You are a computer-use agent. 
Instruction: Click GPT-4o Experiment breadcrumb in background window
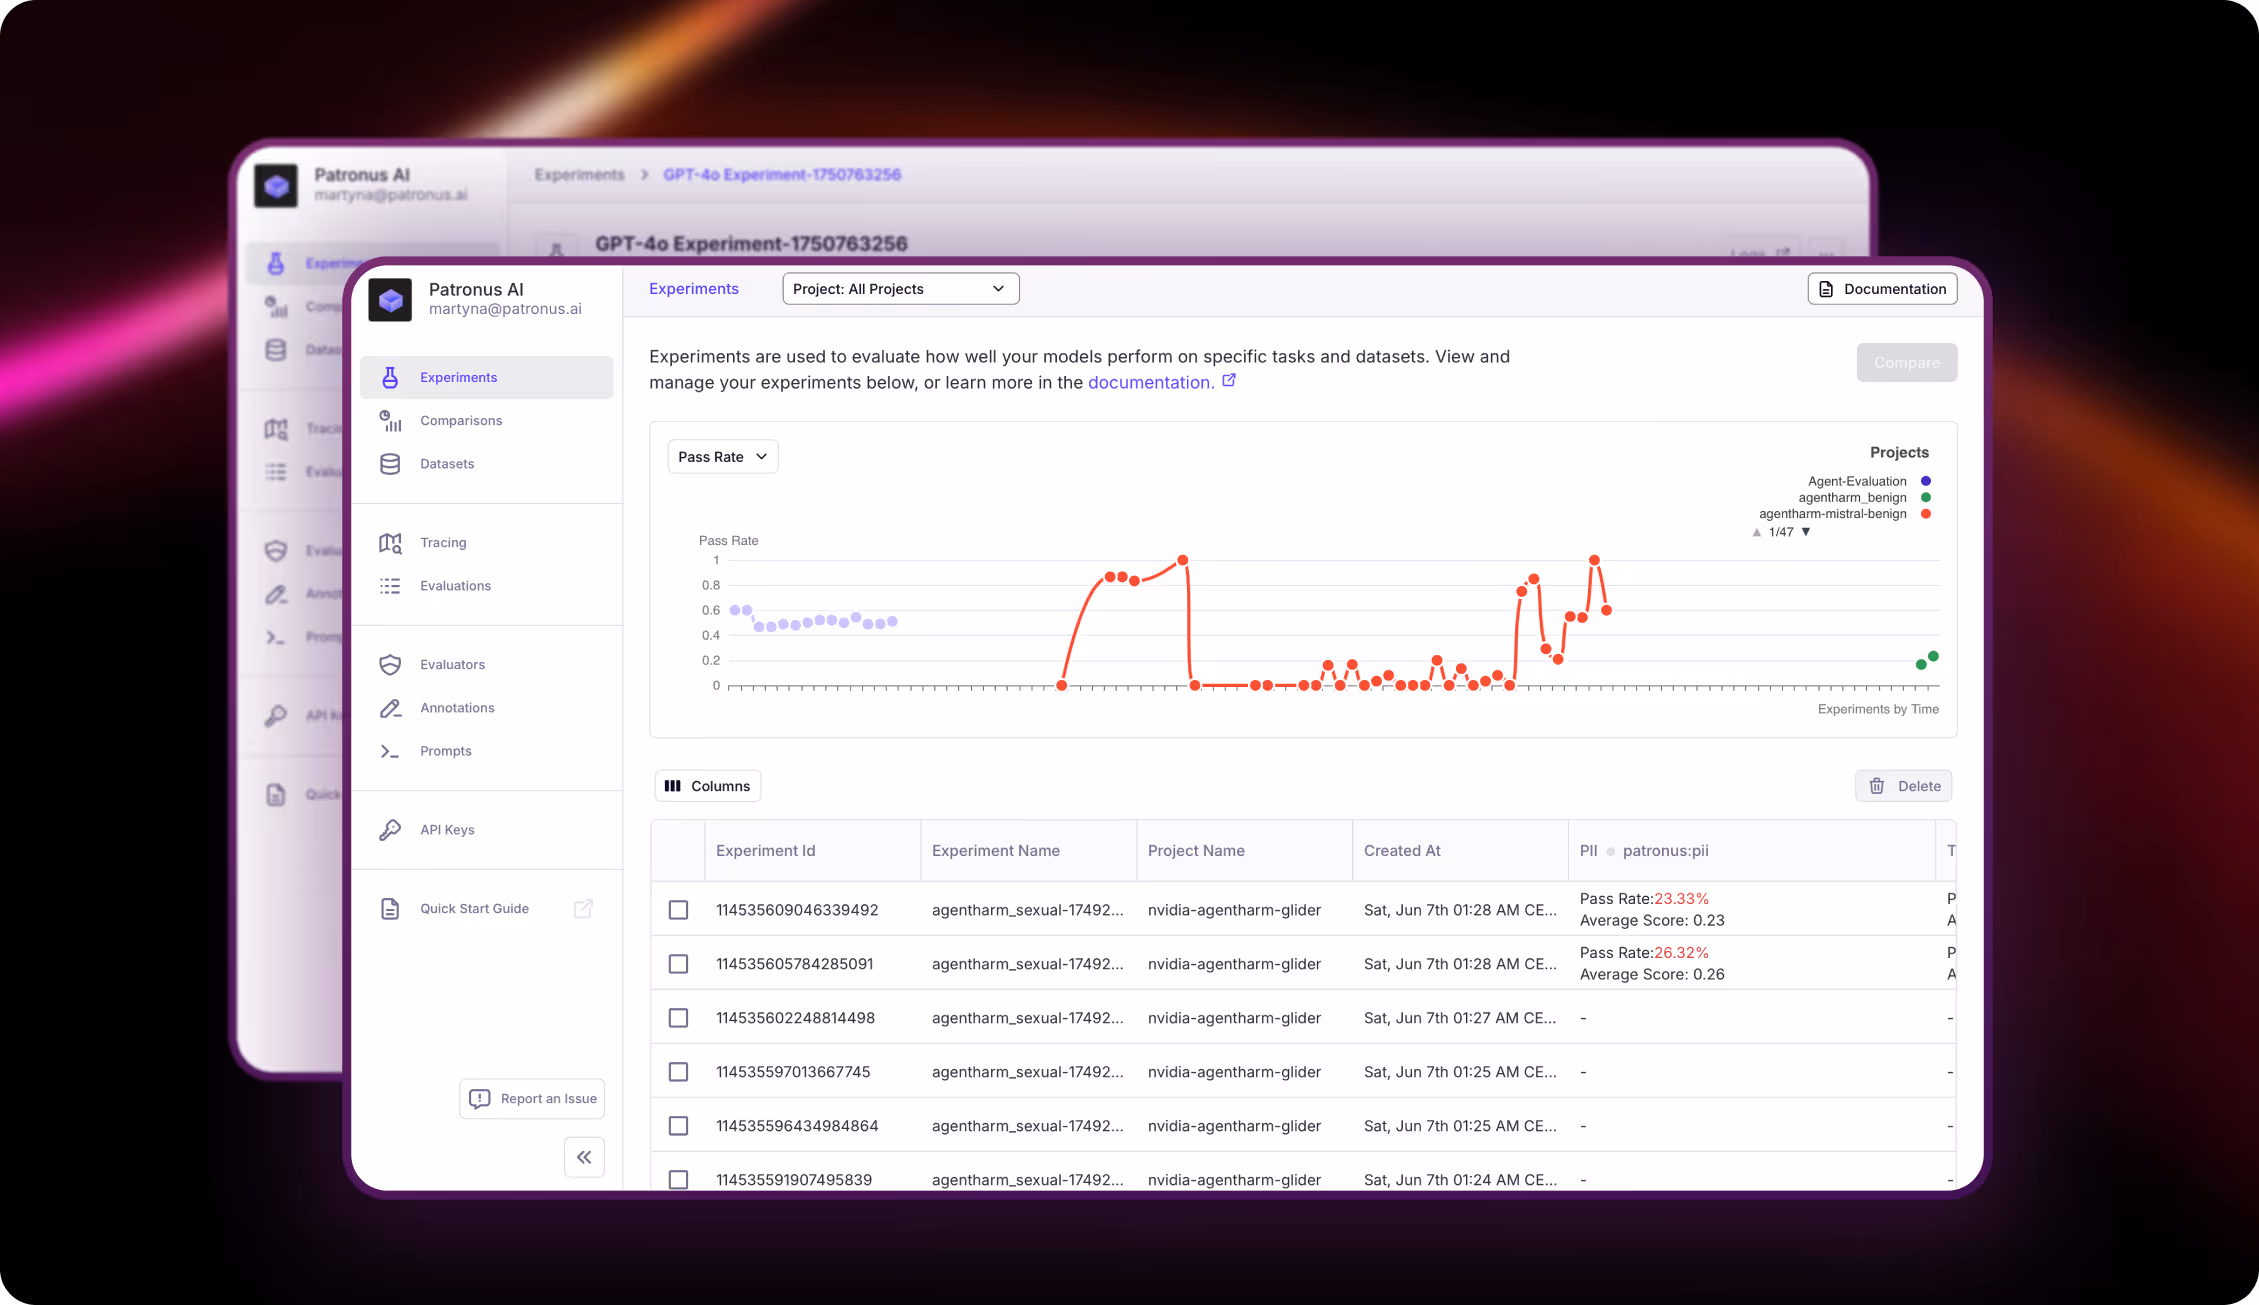point(782,175)
